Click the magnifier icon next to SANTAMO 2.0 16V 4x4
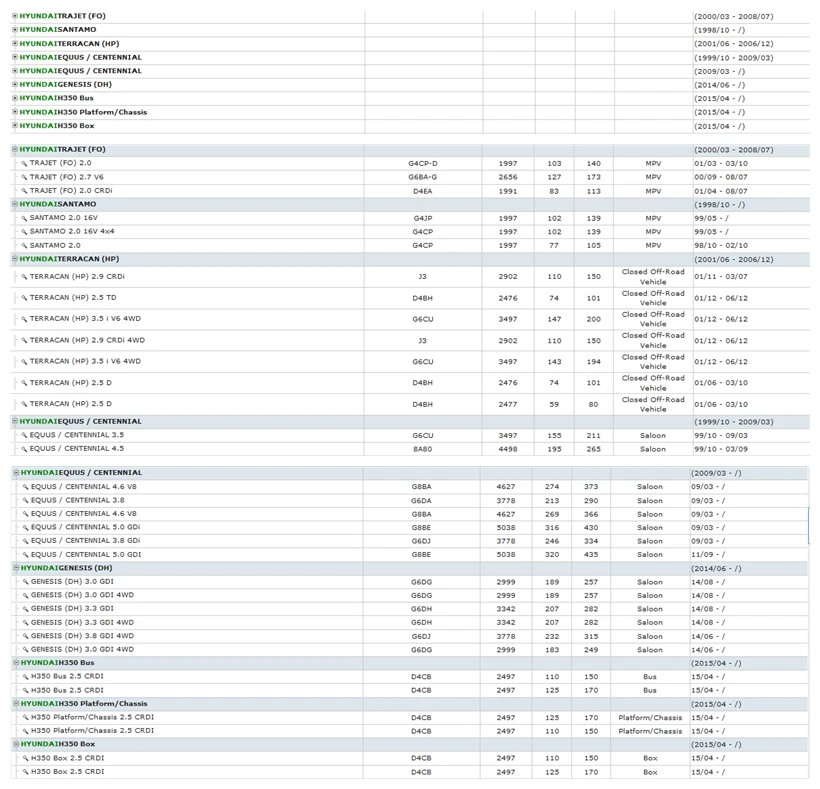Viewport: 820px width, 789px height. (24, 232)
